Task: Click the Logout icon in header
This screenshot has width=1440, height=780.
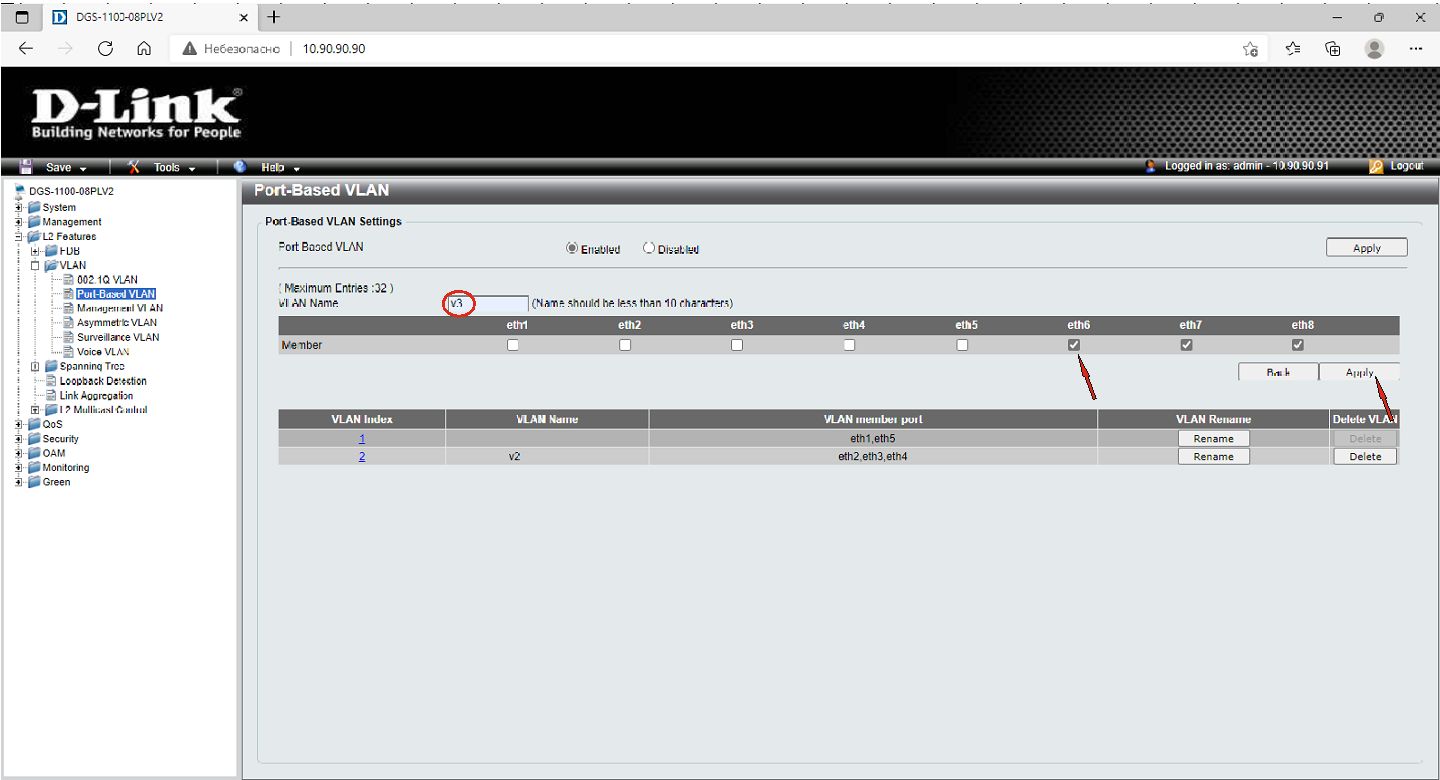Action: [1376, 167]
